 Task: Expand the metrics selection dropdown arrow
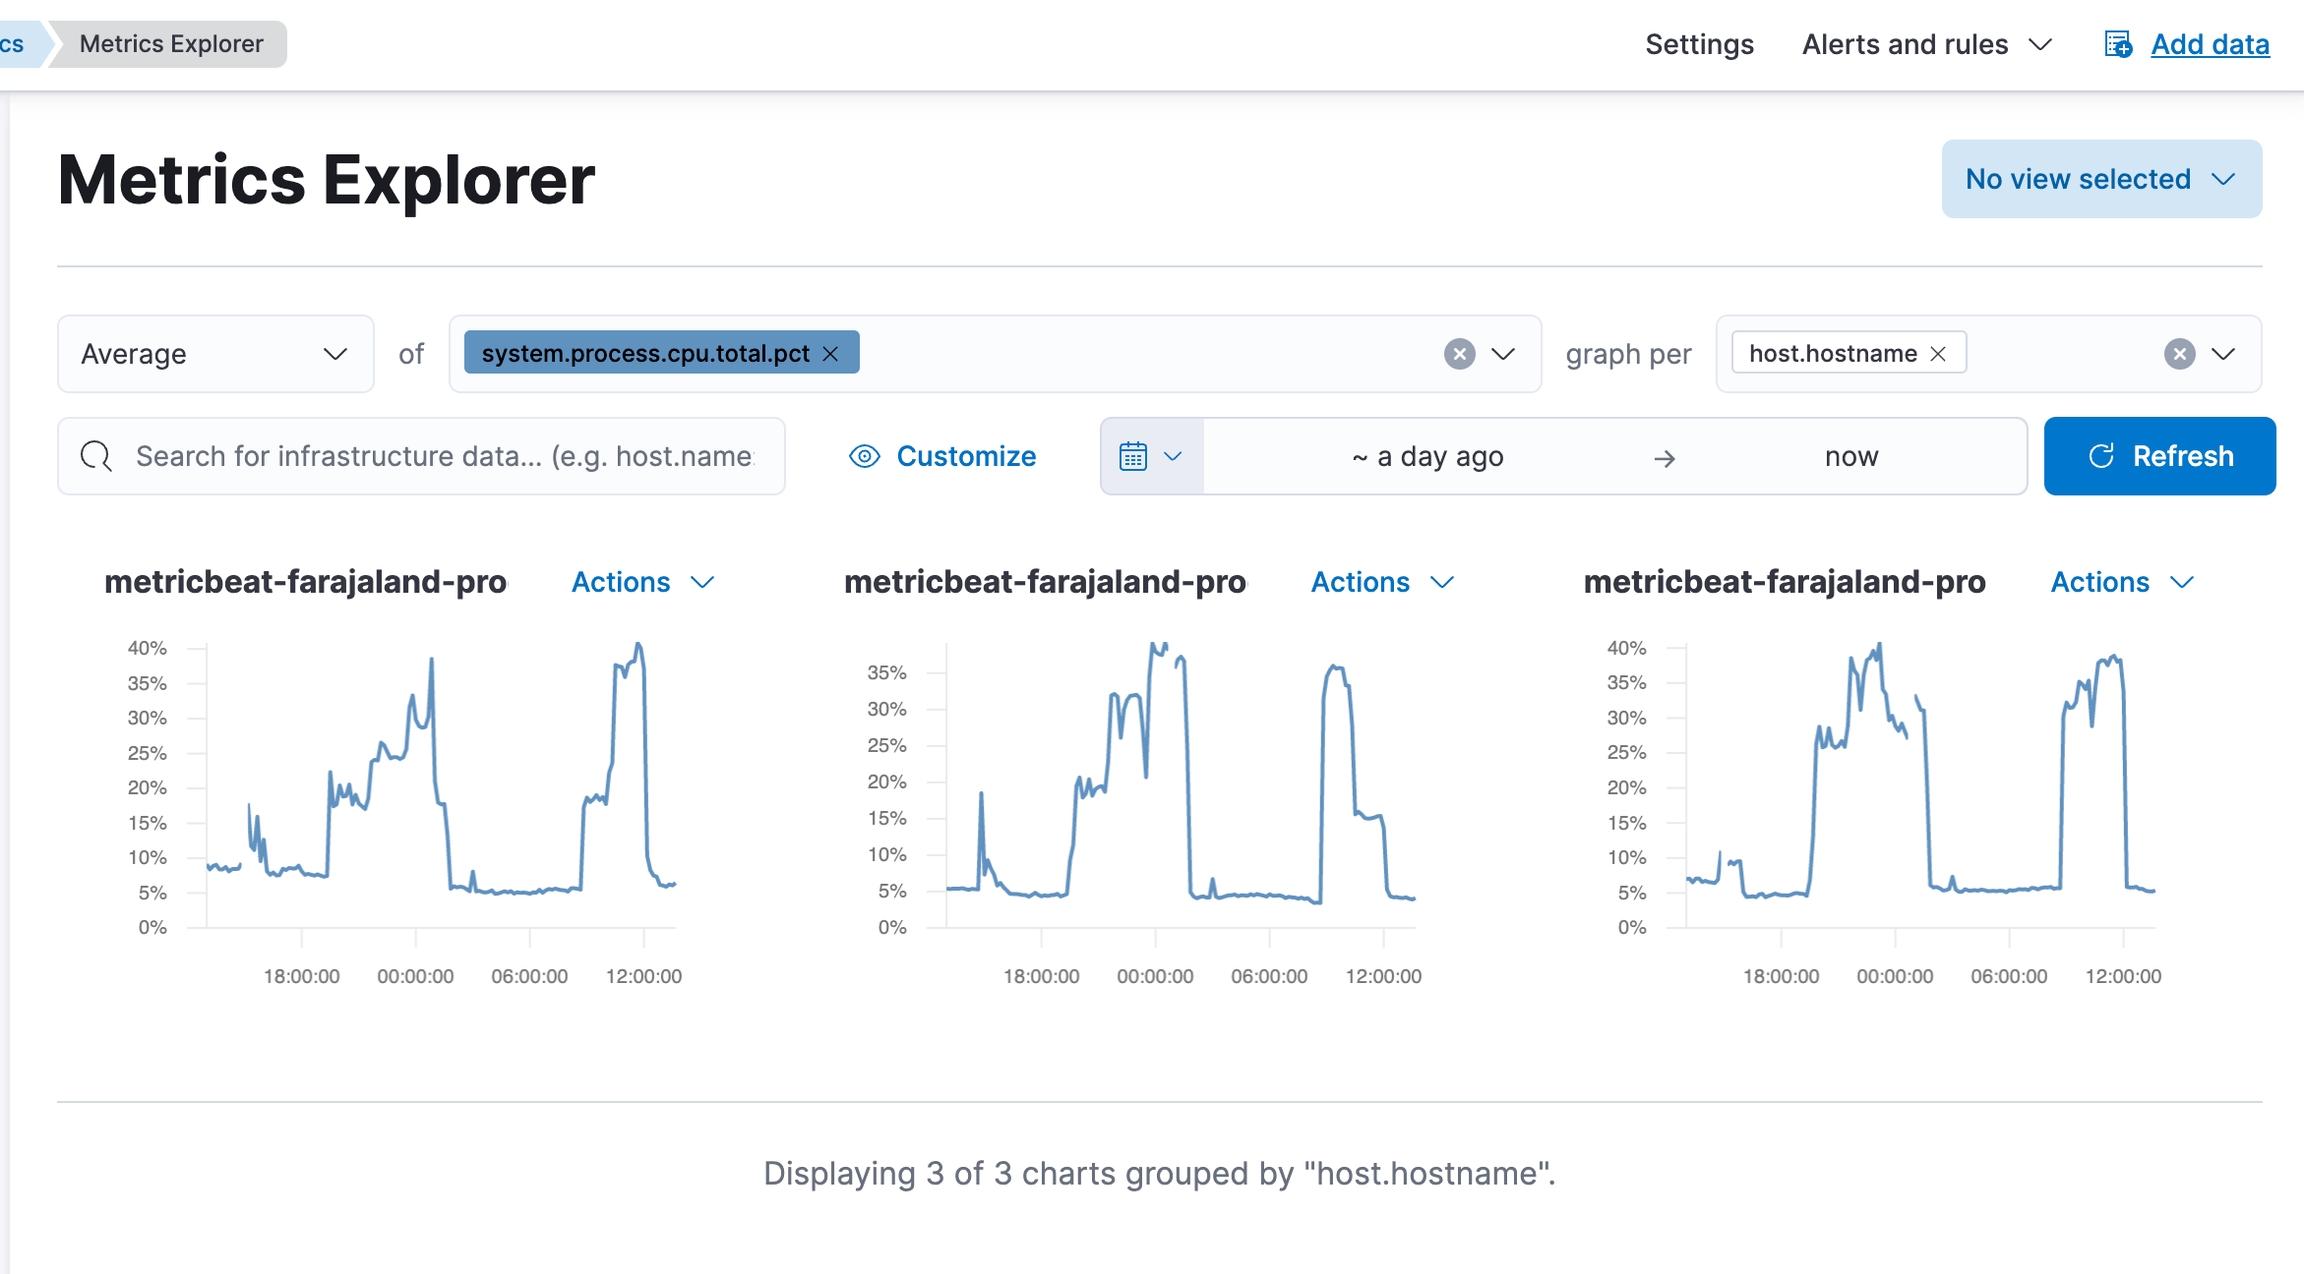1503,354
